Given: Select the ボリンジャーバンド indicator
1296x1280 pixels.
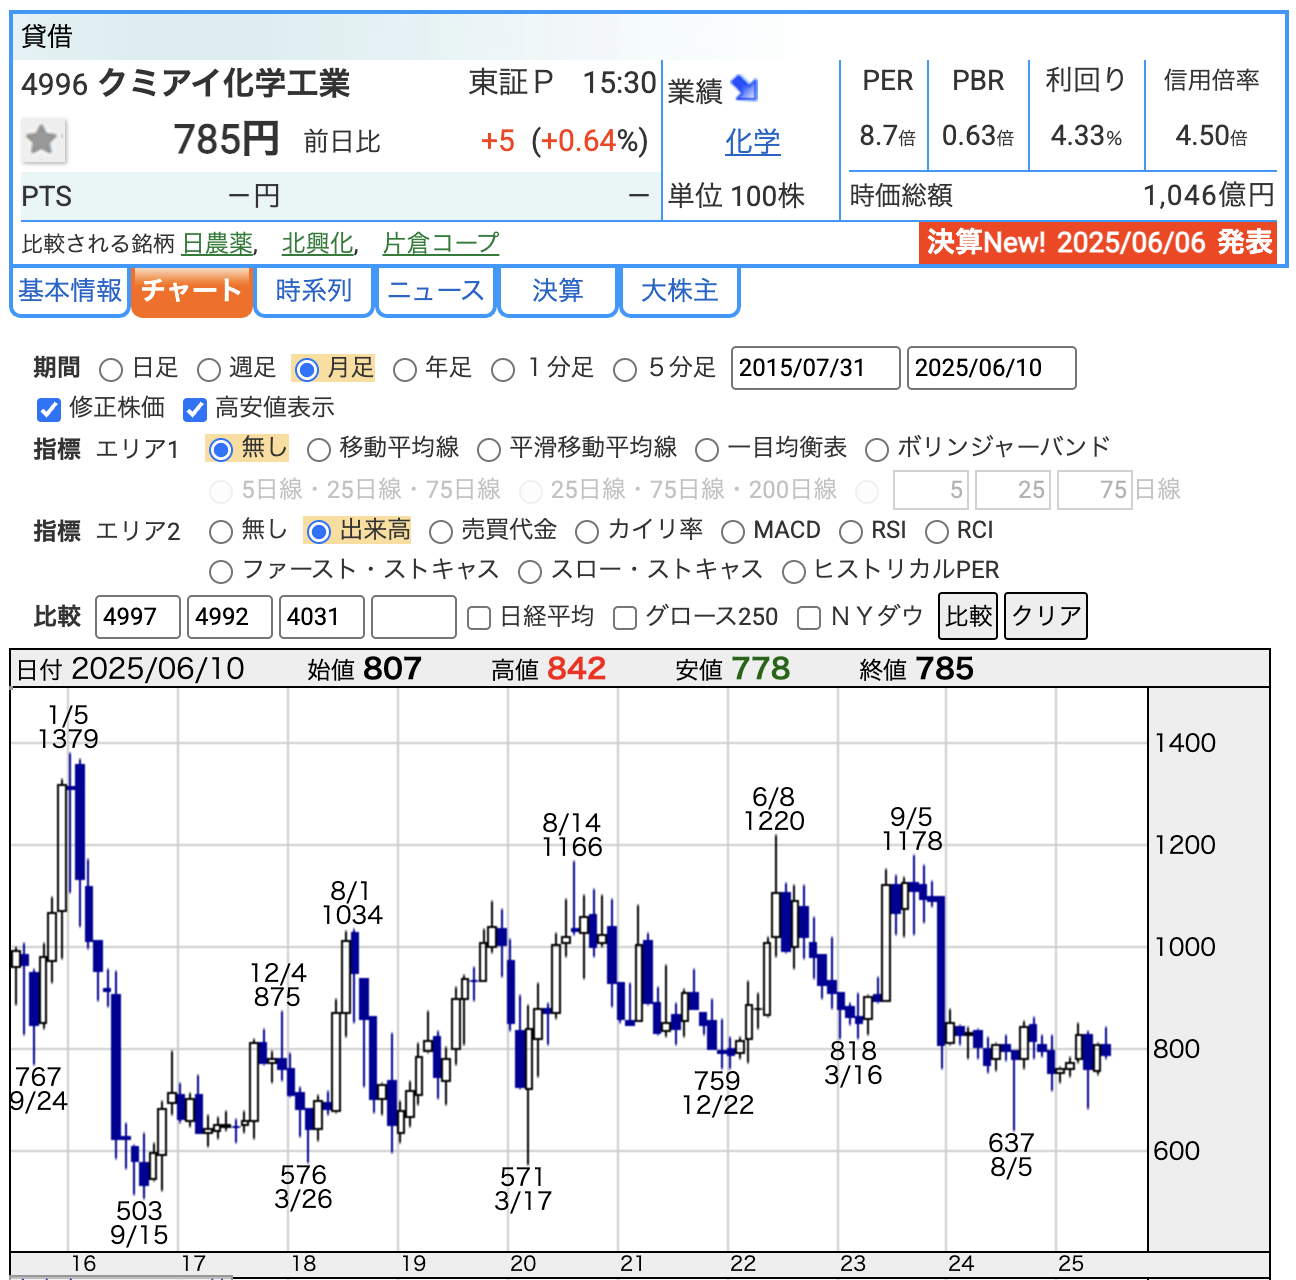Looking at the screenshot, I should pos(877,449).
